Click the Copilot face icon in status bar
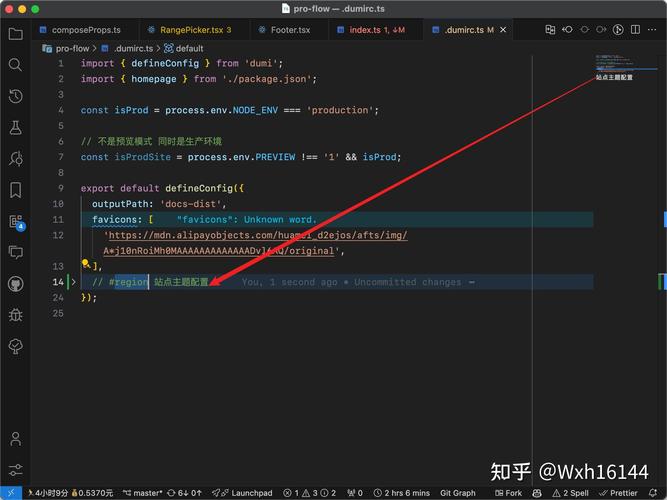Image resolution: width=667 pixels, height=500 pixels. [x=537, y=493]
